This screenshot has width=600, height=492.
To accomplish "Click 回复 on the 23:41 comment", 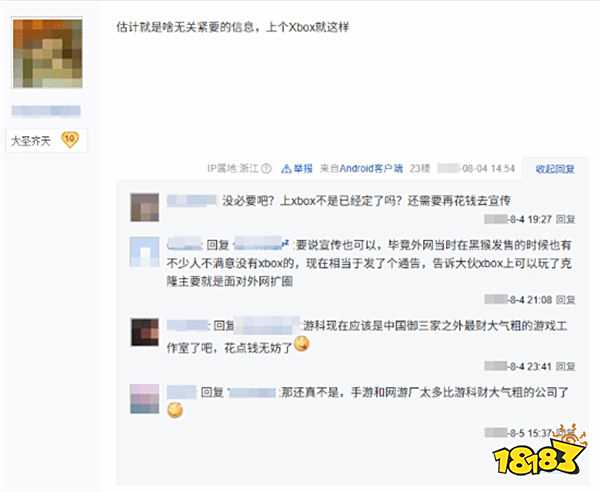I will click(x=566, y=367).
